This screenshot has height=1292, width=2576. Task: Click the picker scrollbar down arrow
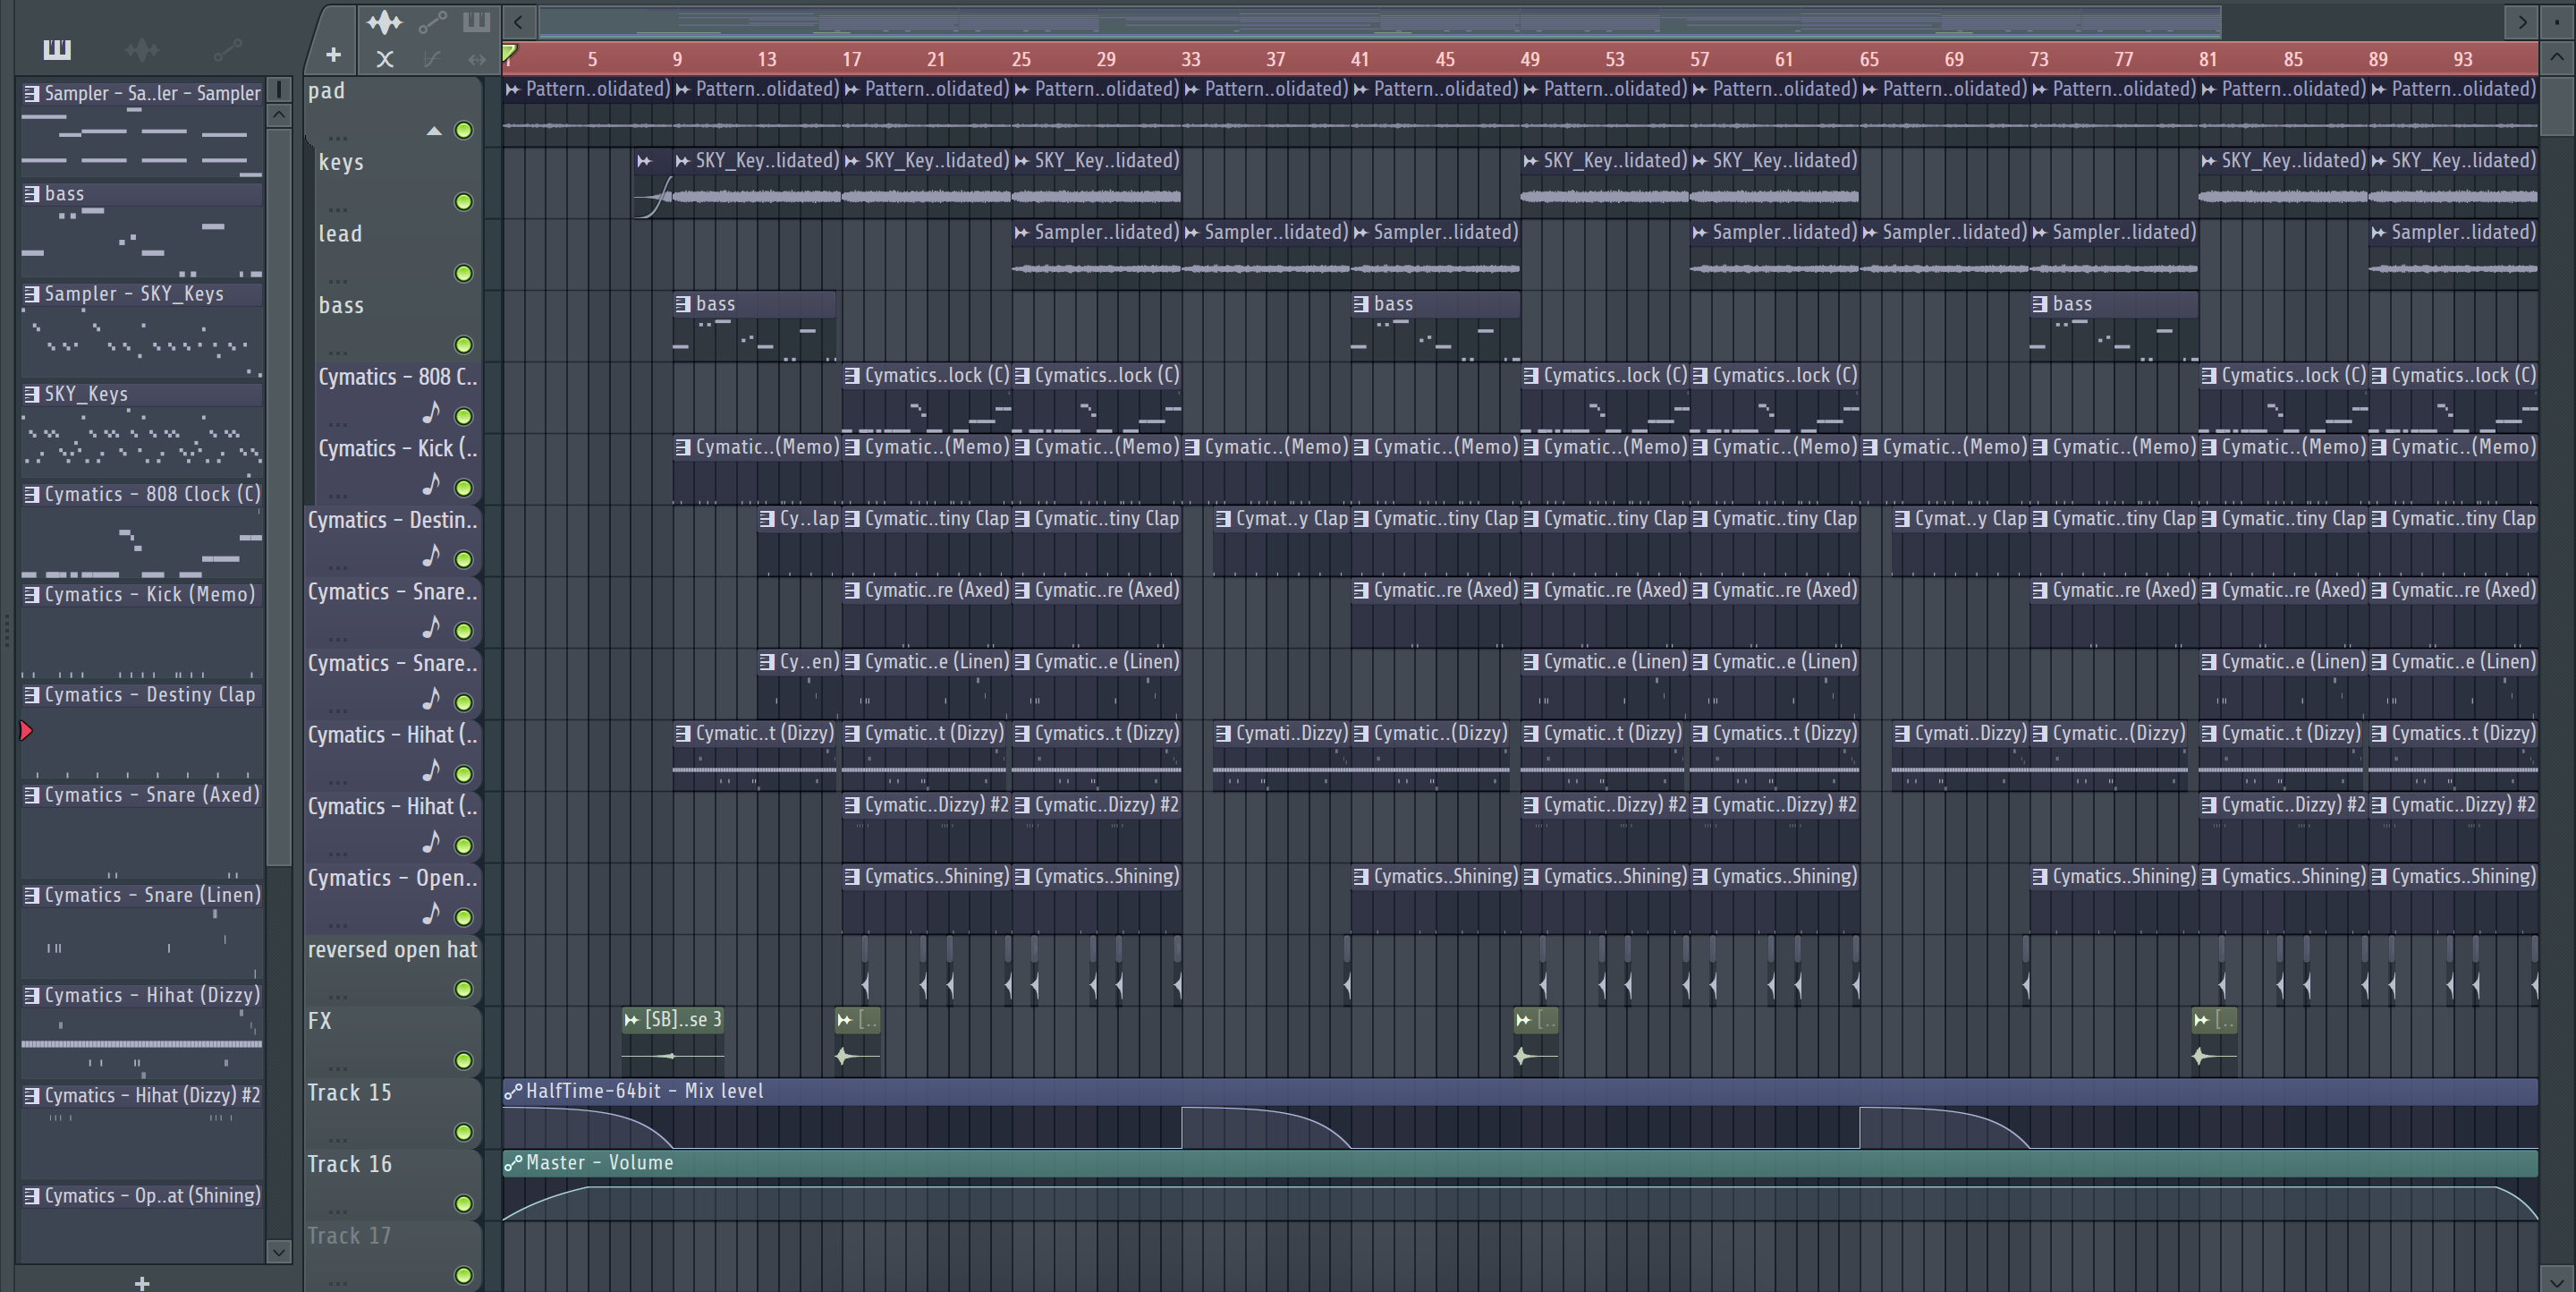click(x=279, y=1251)
